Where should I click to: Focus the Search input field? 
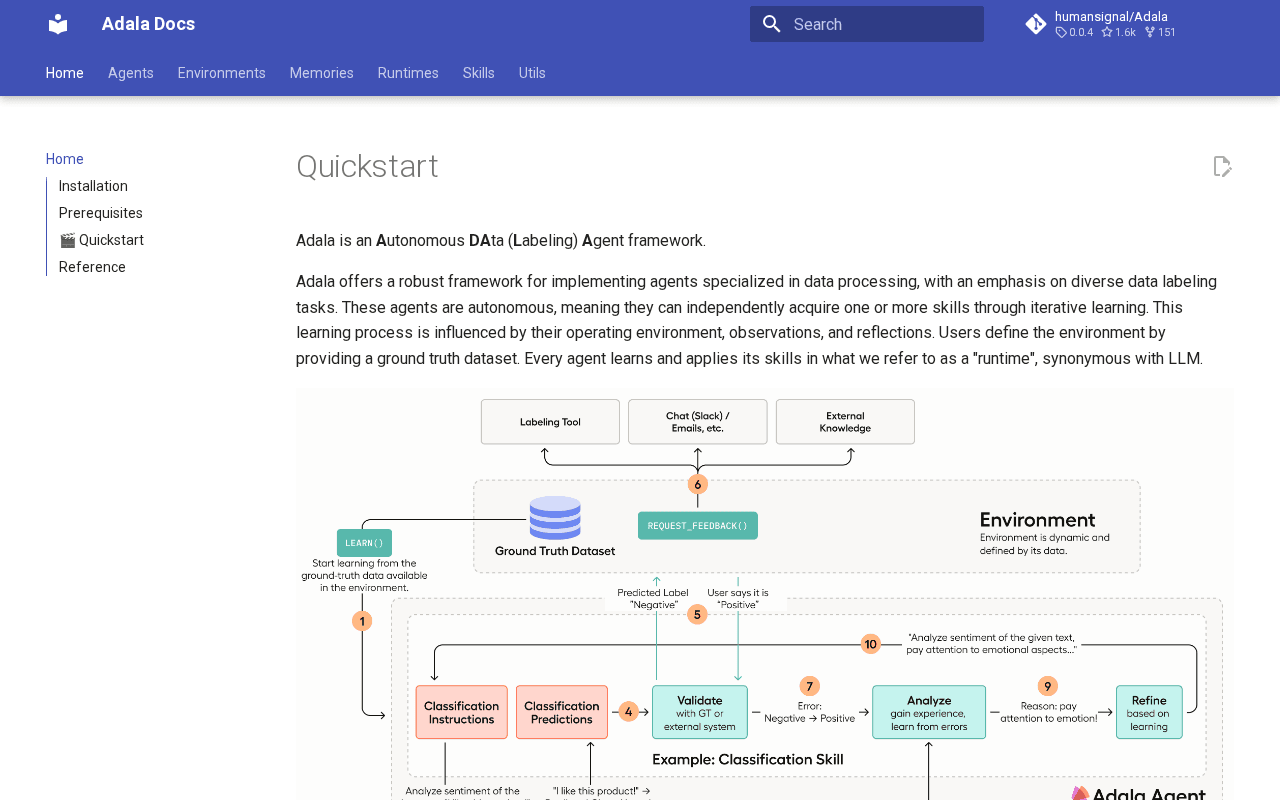coord(867,24)
